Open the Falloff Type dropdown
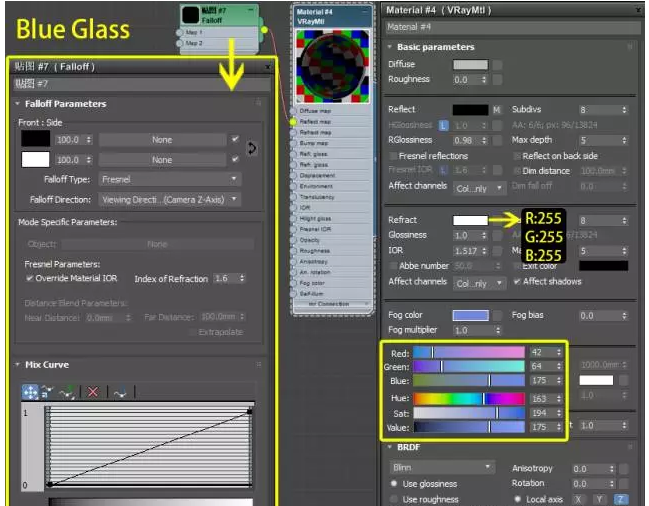Screen dimensions: 649x506 [170, 179]
